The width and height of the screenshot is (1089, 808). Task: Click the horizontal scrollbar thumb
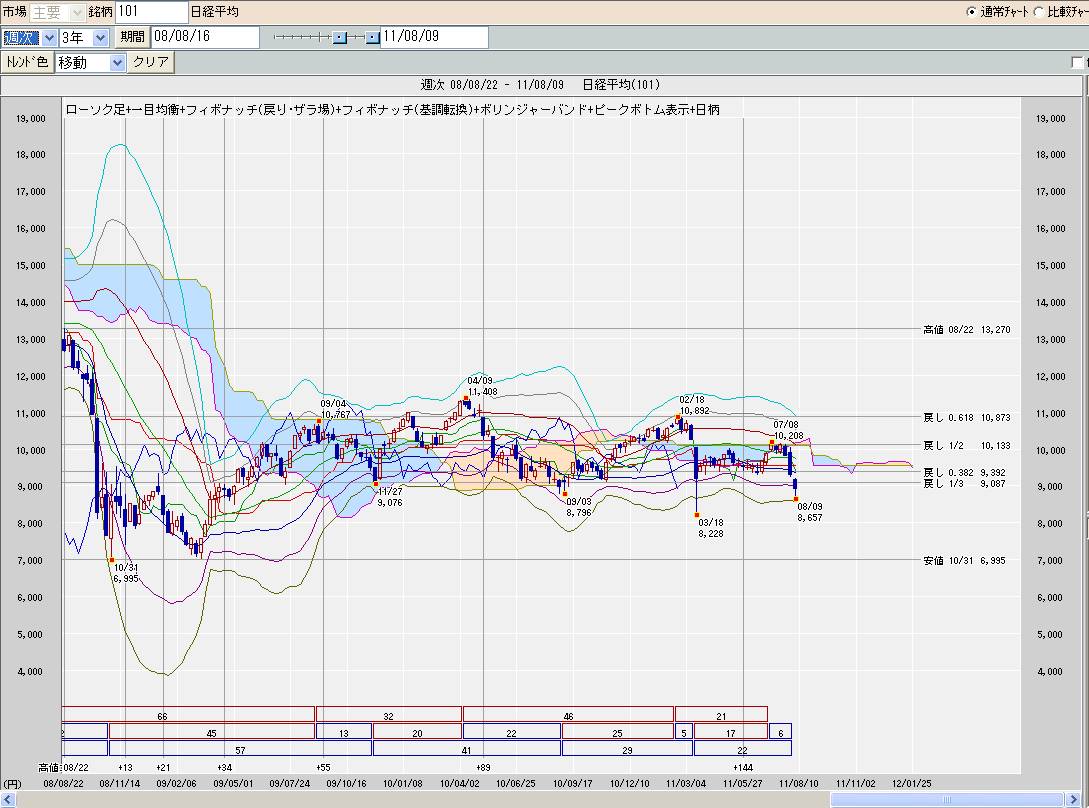point(946,800)
